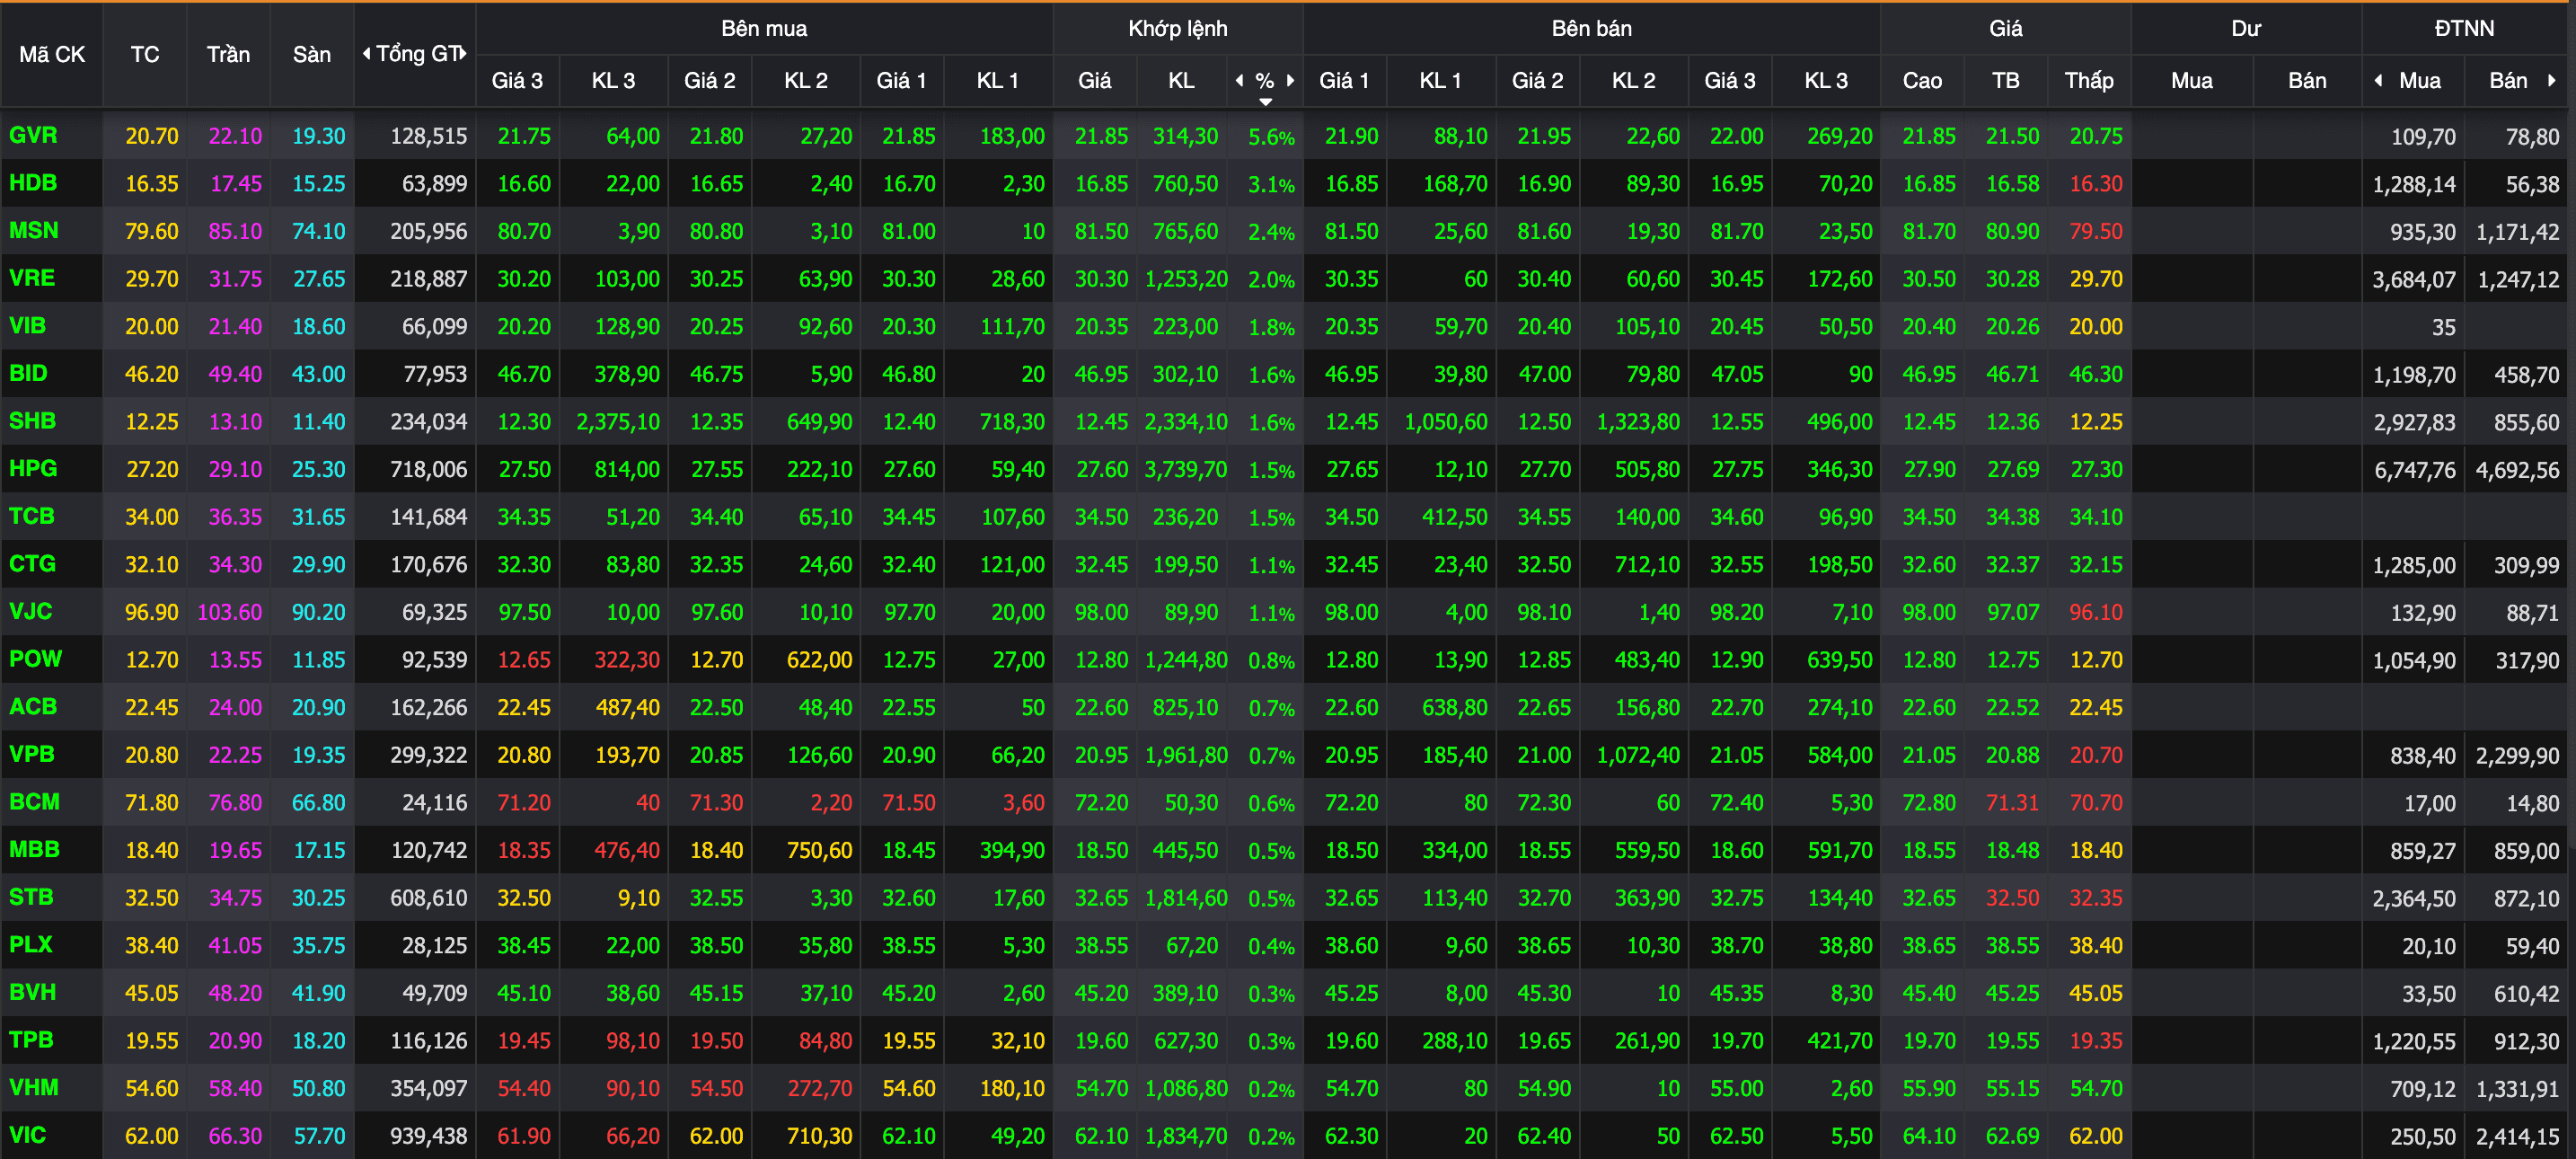
Task: Open the STB stock symbol
Action: tap(32, 897)
